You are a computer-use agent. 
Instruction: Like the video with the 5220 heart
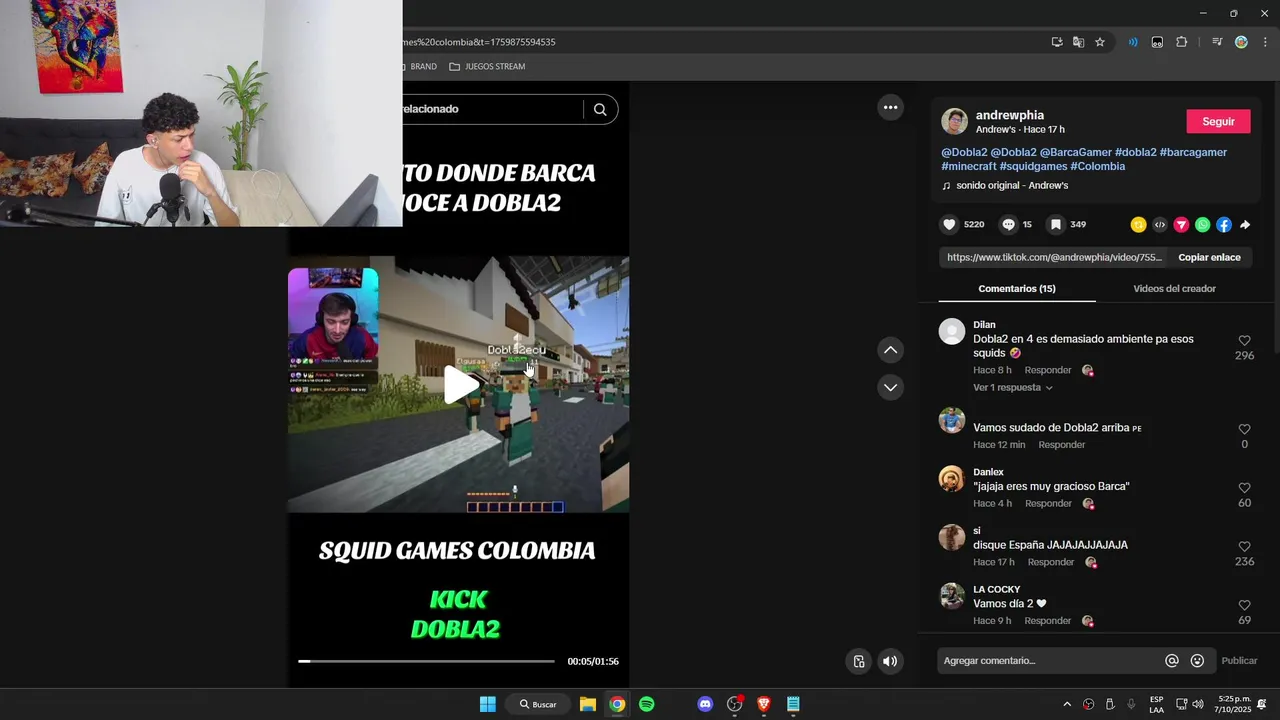coord(949,225)
